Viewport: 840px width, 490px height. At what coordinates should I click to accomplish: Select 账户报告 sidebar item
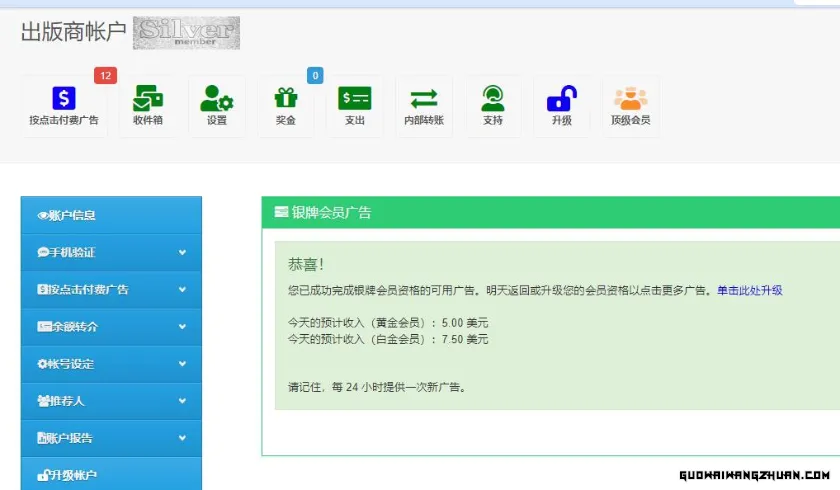pyautogui.click(x=111, y=438)
